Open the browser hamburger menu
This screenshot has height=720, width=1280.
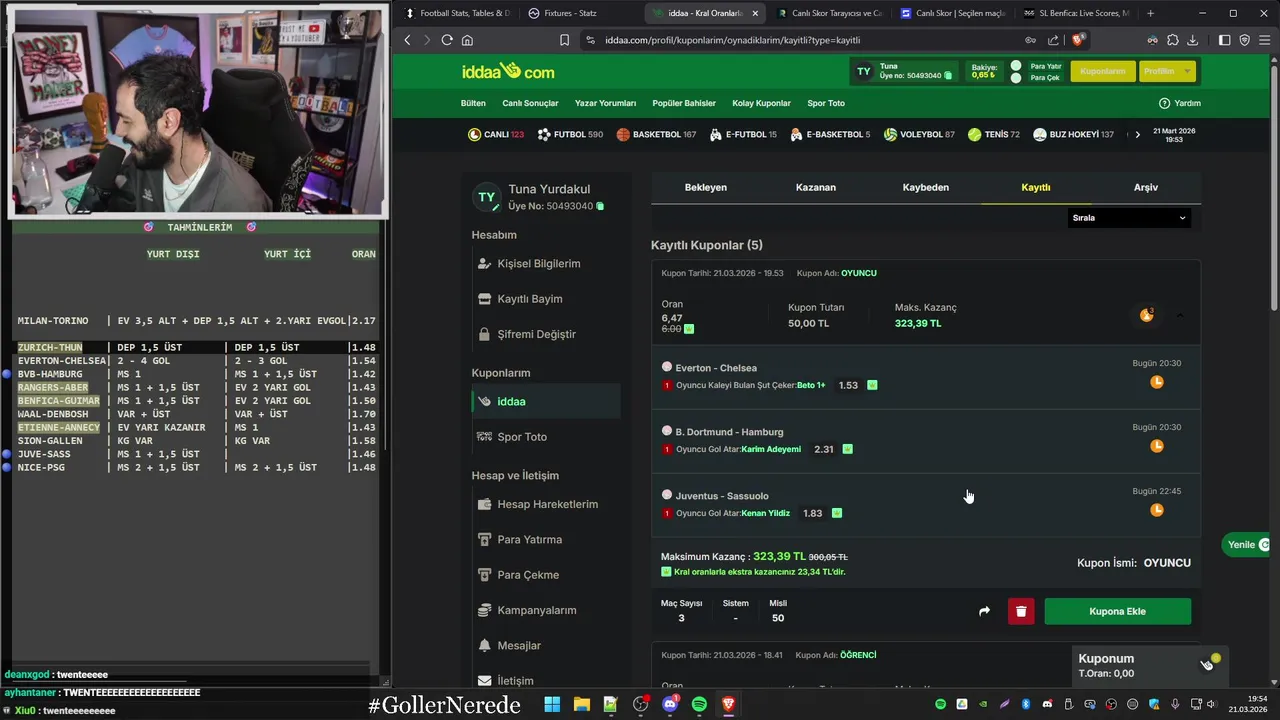coord(1265,40)
